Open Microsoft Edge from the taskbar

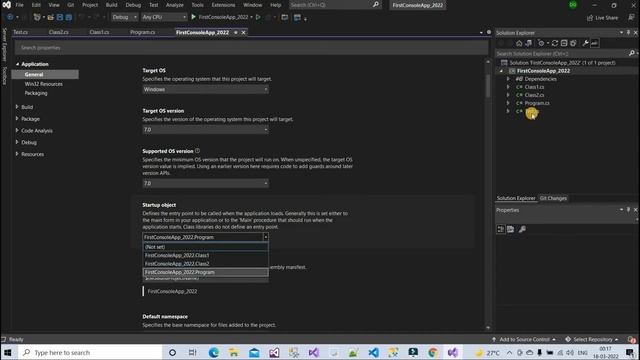coord(214,352)
